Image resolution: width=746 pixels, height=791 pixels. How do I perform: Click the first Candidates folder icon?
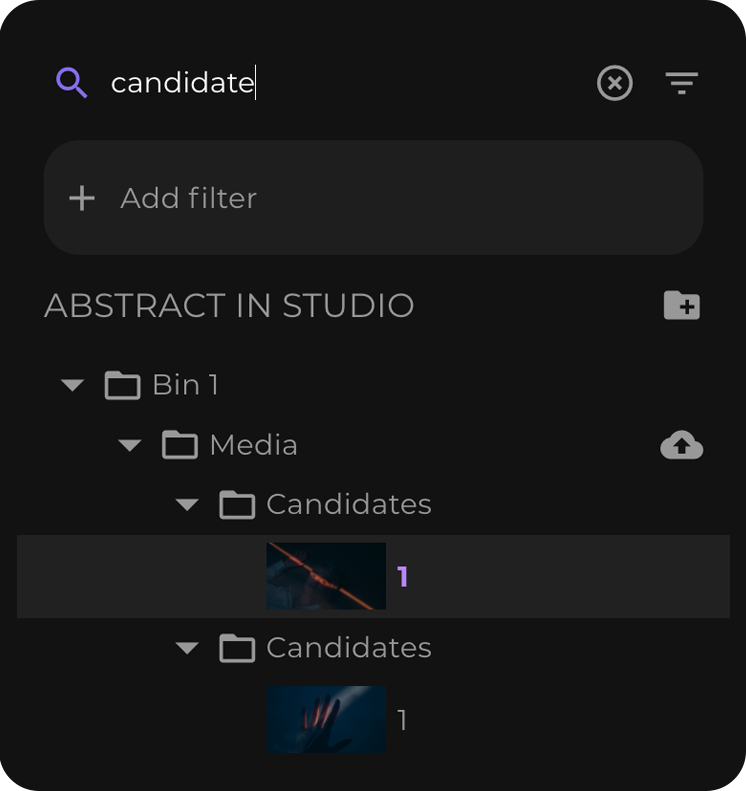click(x=237, y=504)
